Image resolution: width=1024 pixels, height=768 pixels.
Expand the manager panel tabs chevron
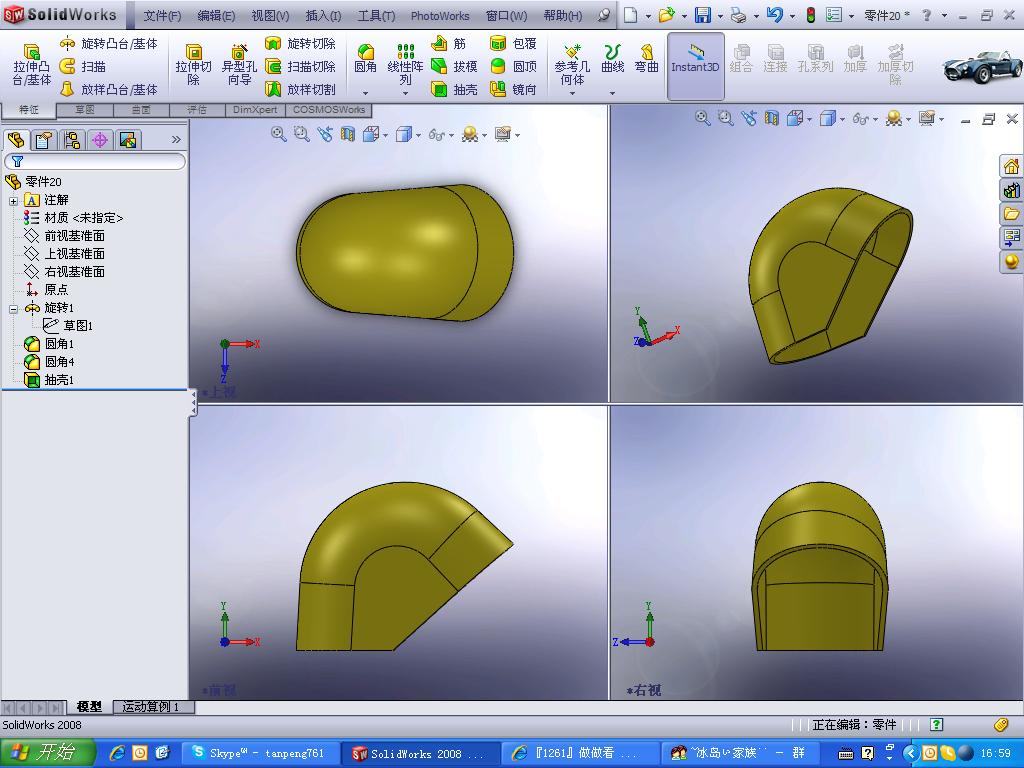pos(176,139)
